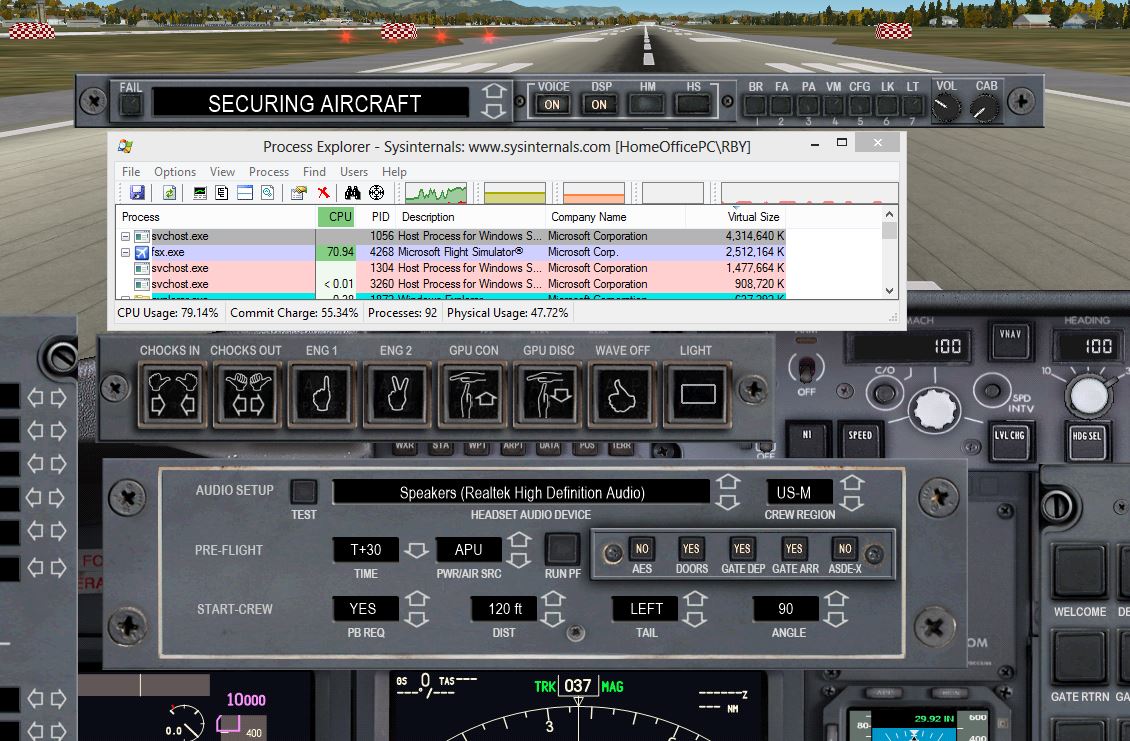Screen dimensions: 1130x741
Task: Click the WAVE OFF thumbs-up button
Action: [x=623, y=394]
